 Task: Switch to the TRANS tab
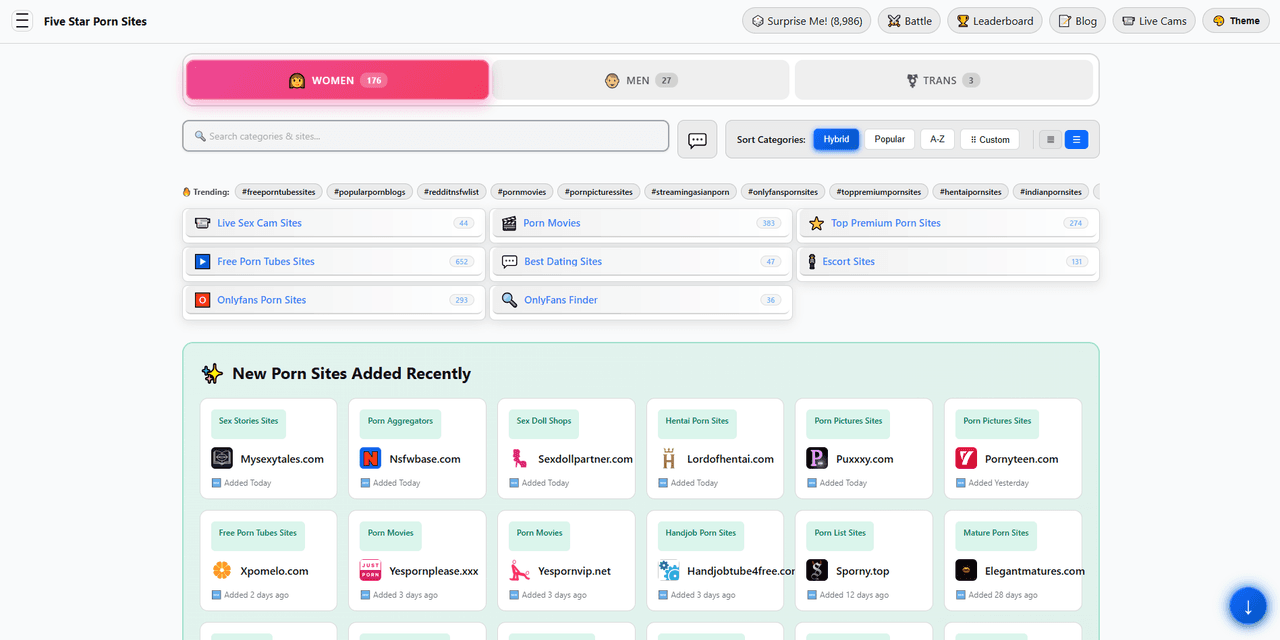tap(943, 80)
